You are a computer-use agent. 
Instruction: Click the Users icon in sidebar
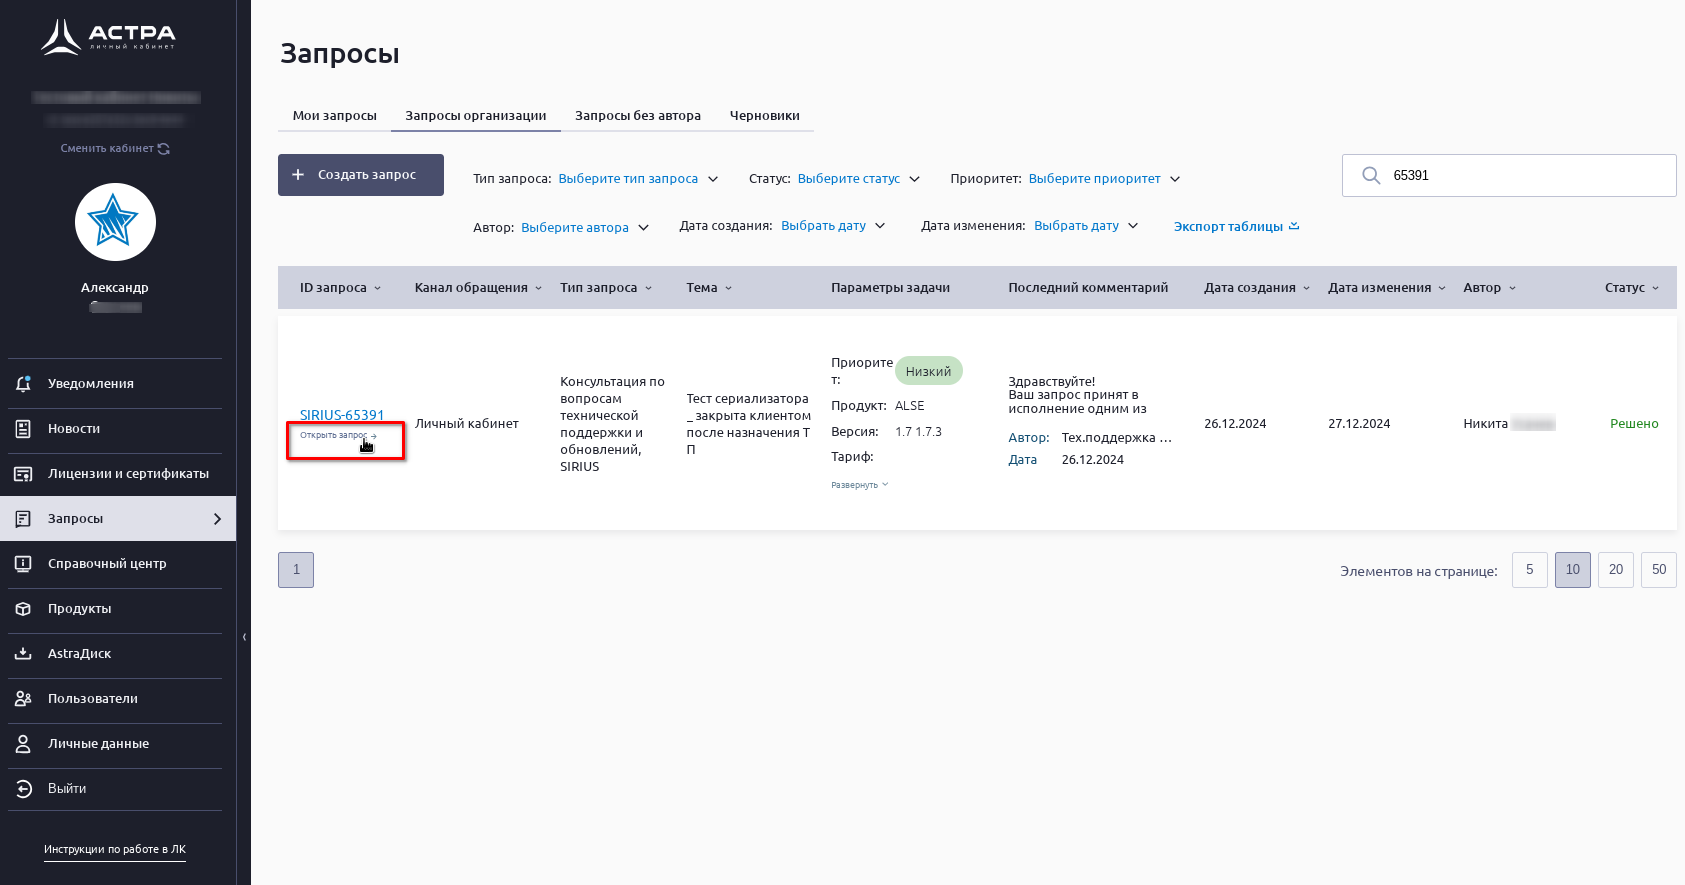coord(23,699)
